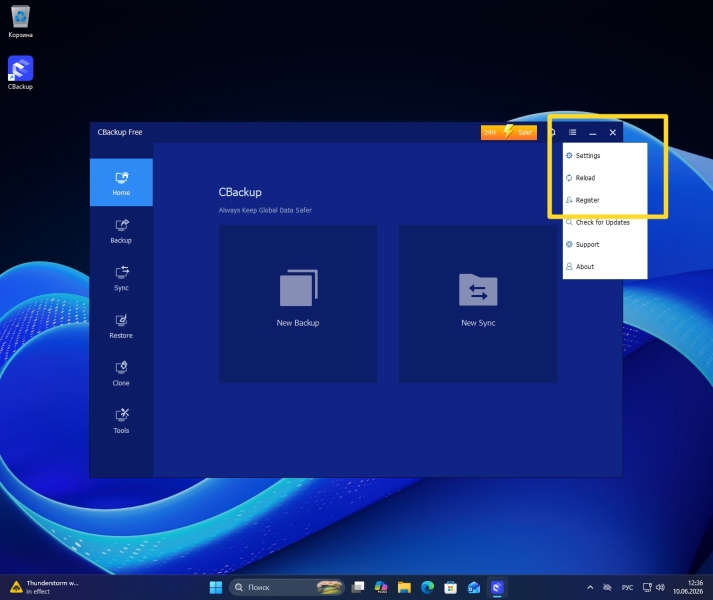The image size is (713, 600).
Task: Click the 'CBackup Free' window title
Action: point(120,132)
